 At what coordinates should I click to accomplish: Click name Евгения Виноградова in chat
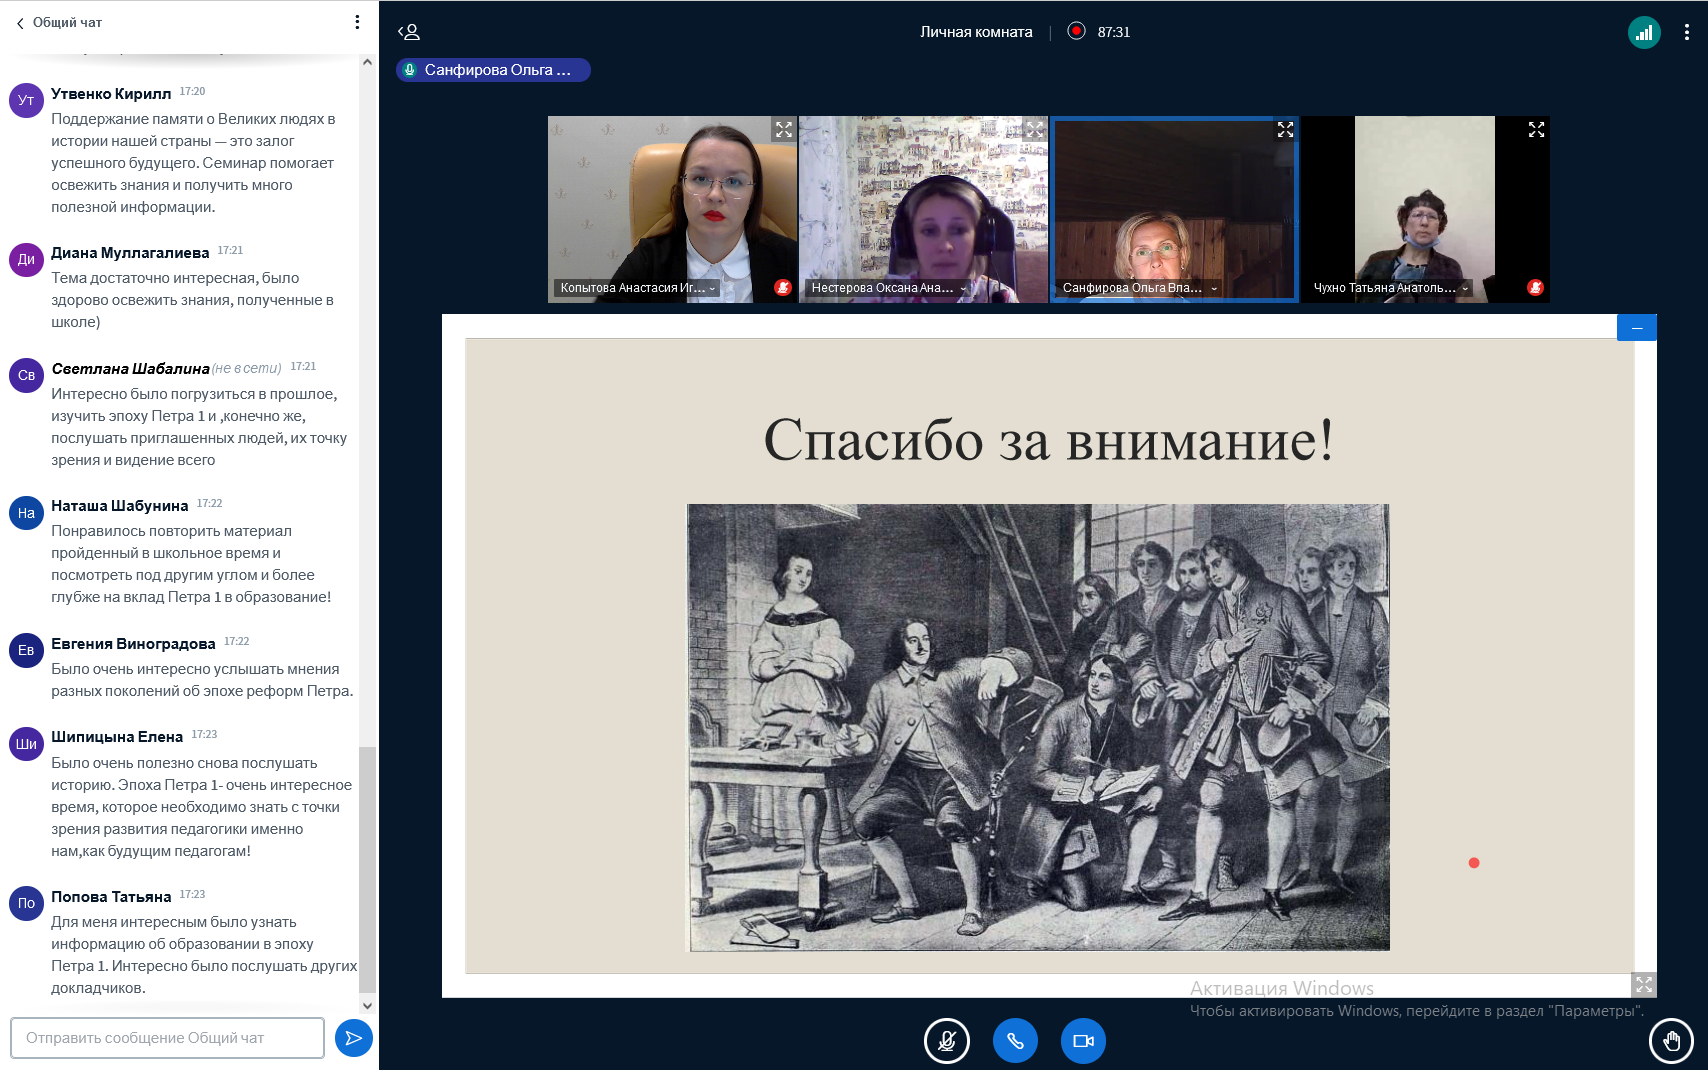[x=133, y=644]
